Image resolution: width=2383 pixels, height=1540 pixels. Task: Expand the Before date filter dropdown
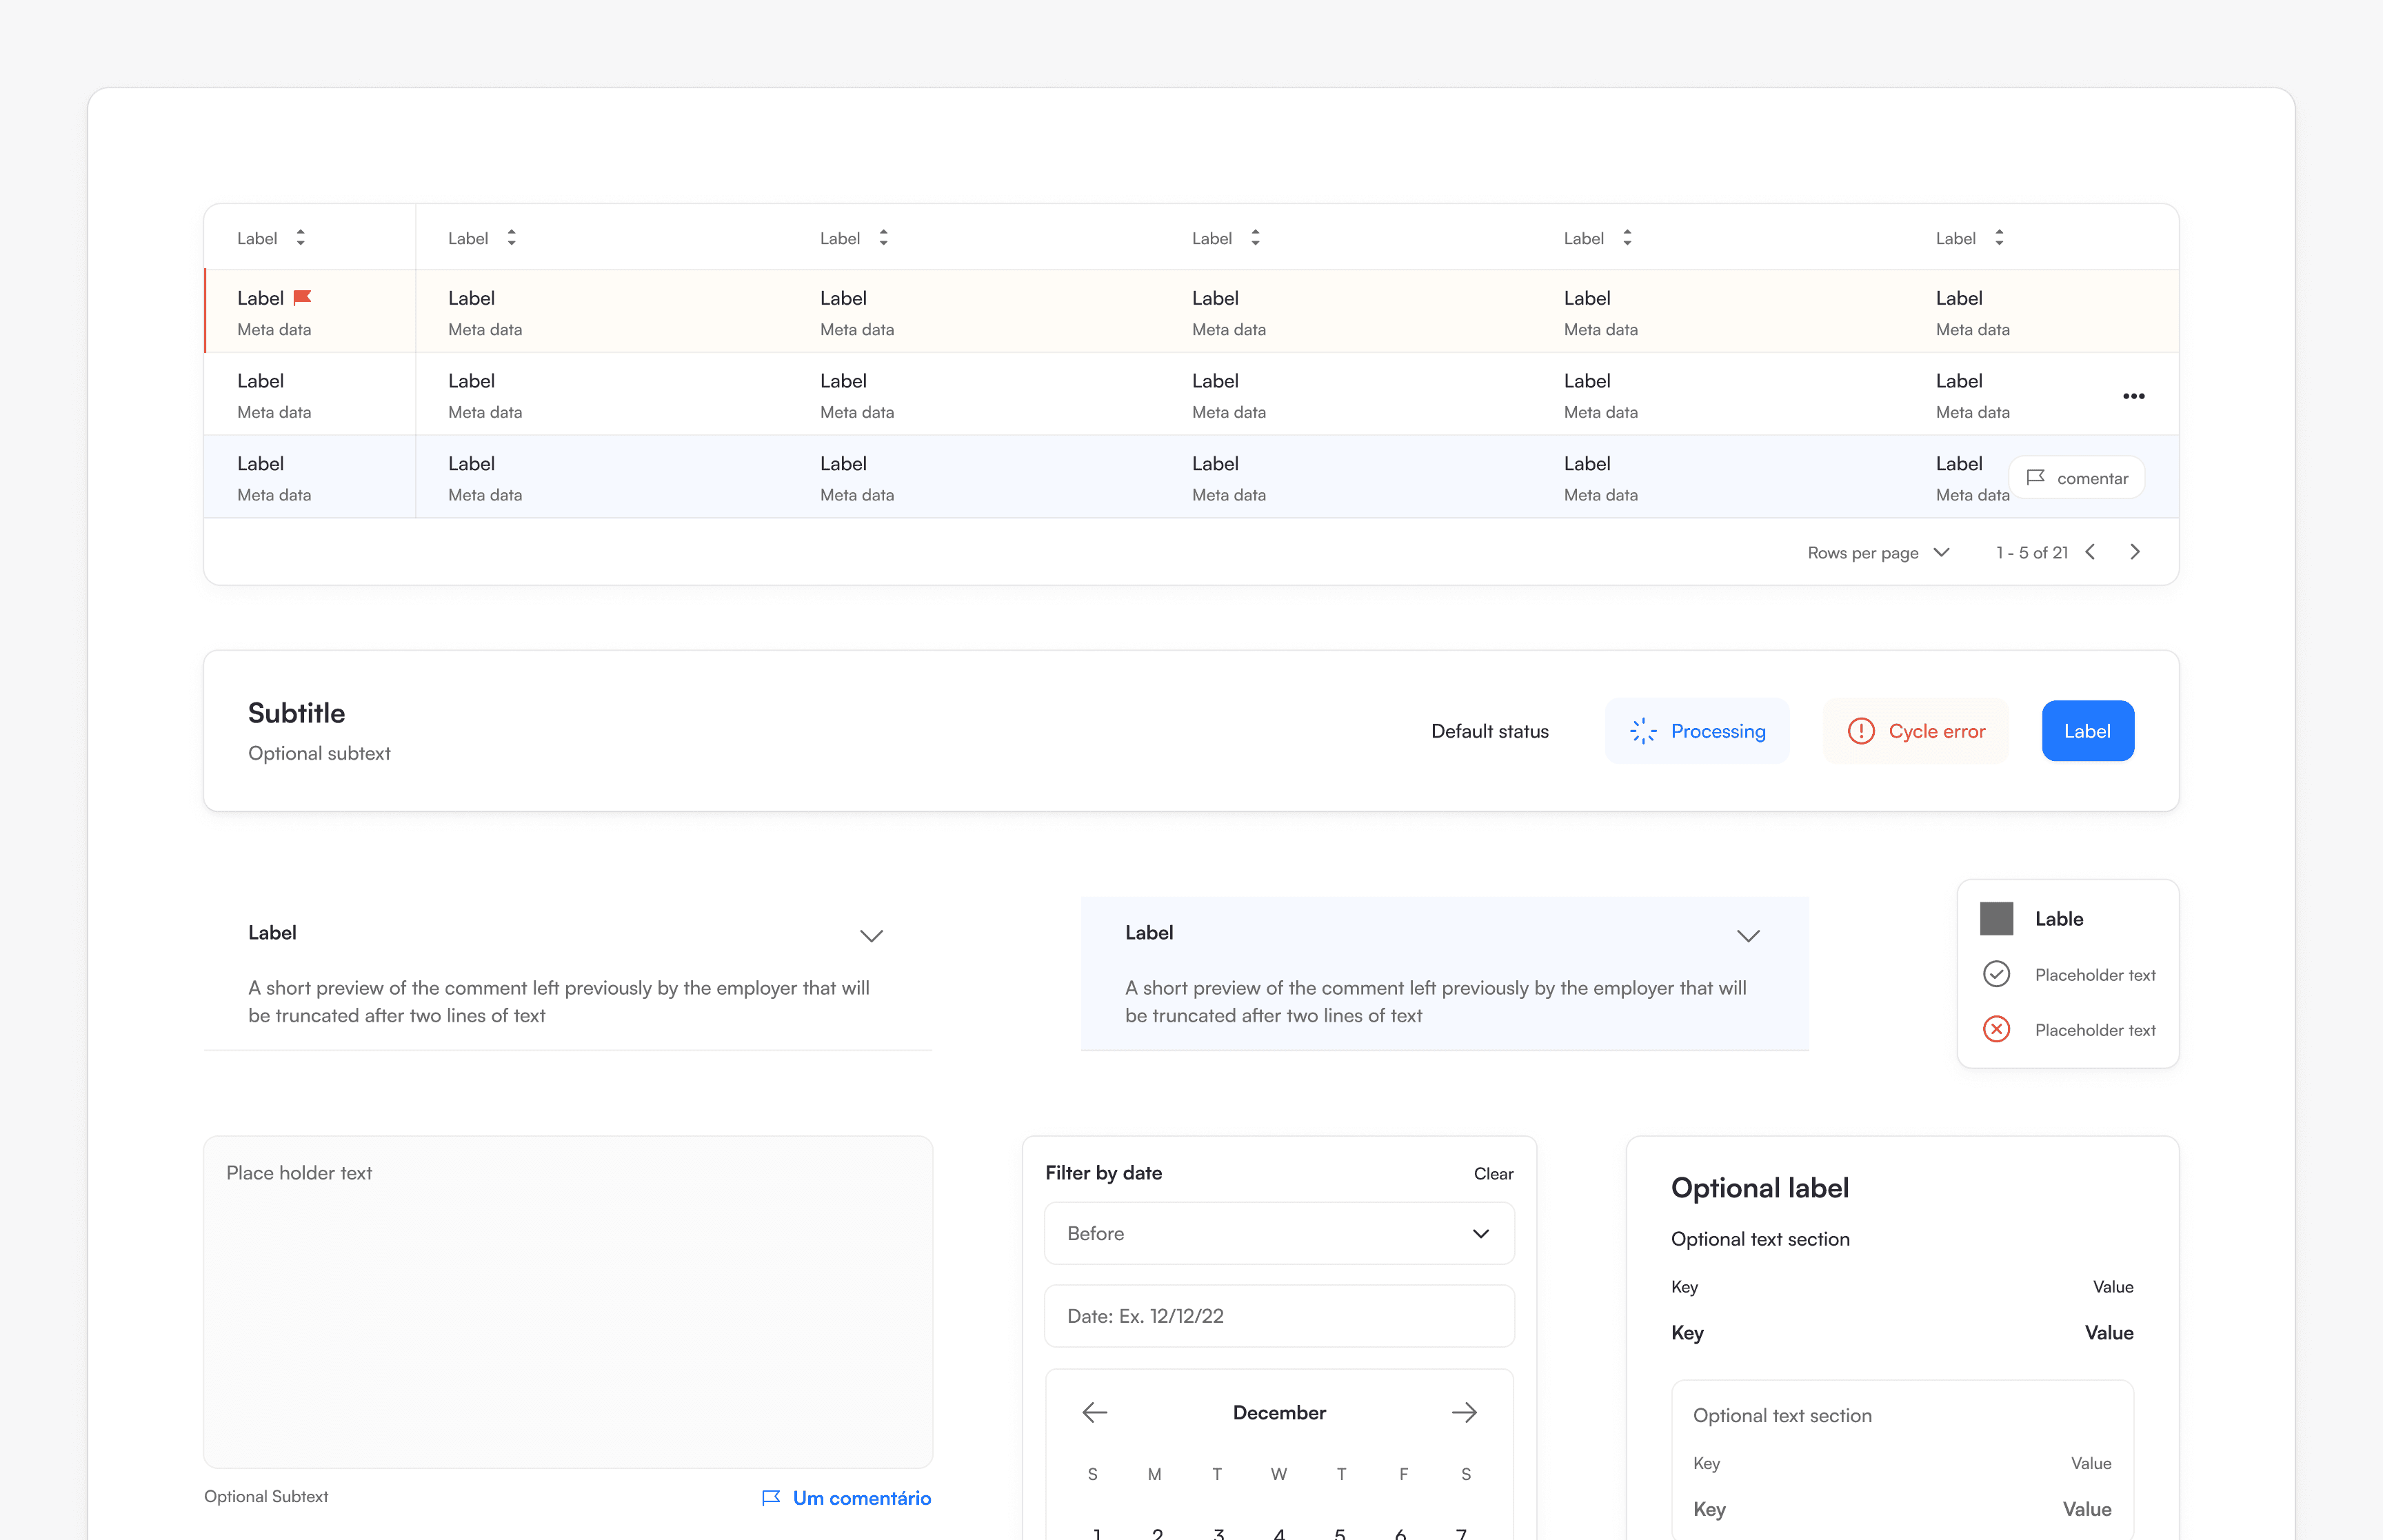point(1279,1233)
